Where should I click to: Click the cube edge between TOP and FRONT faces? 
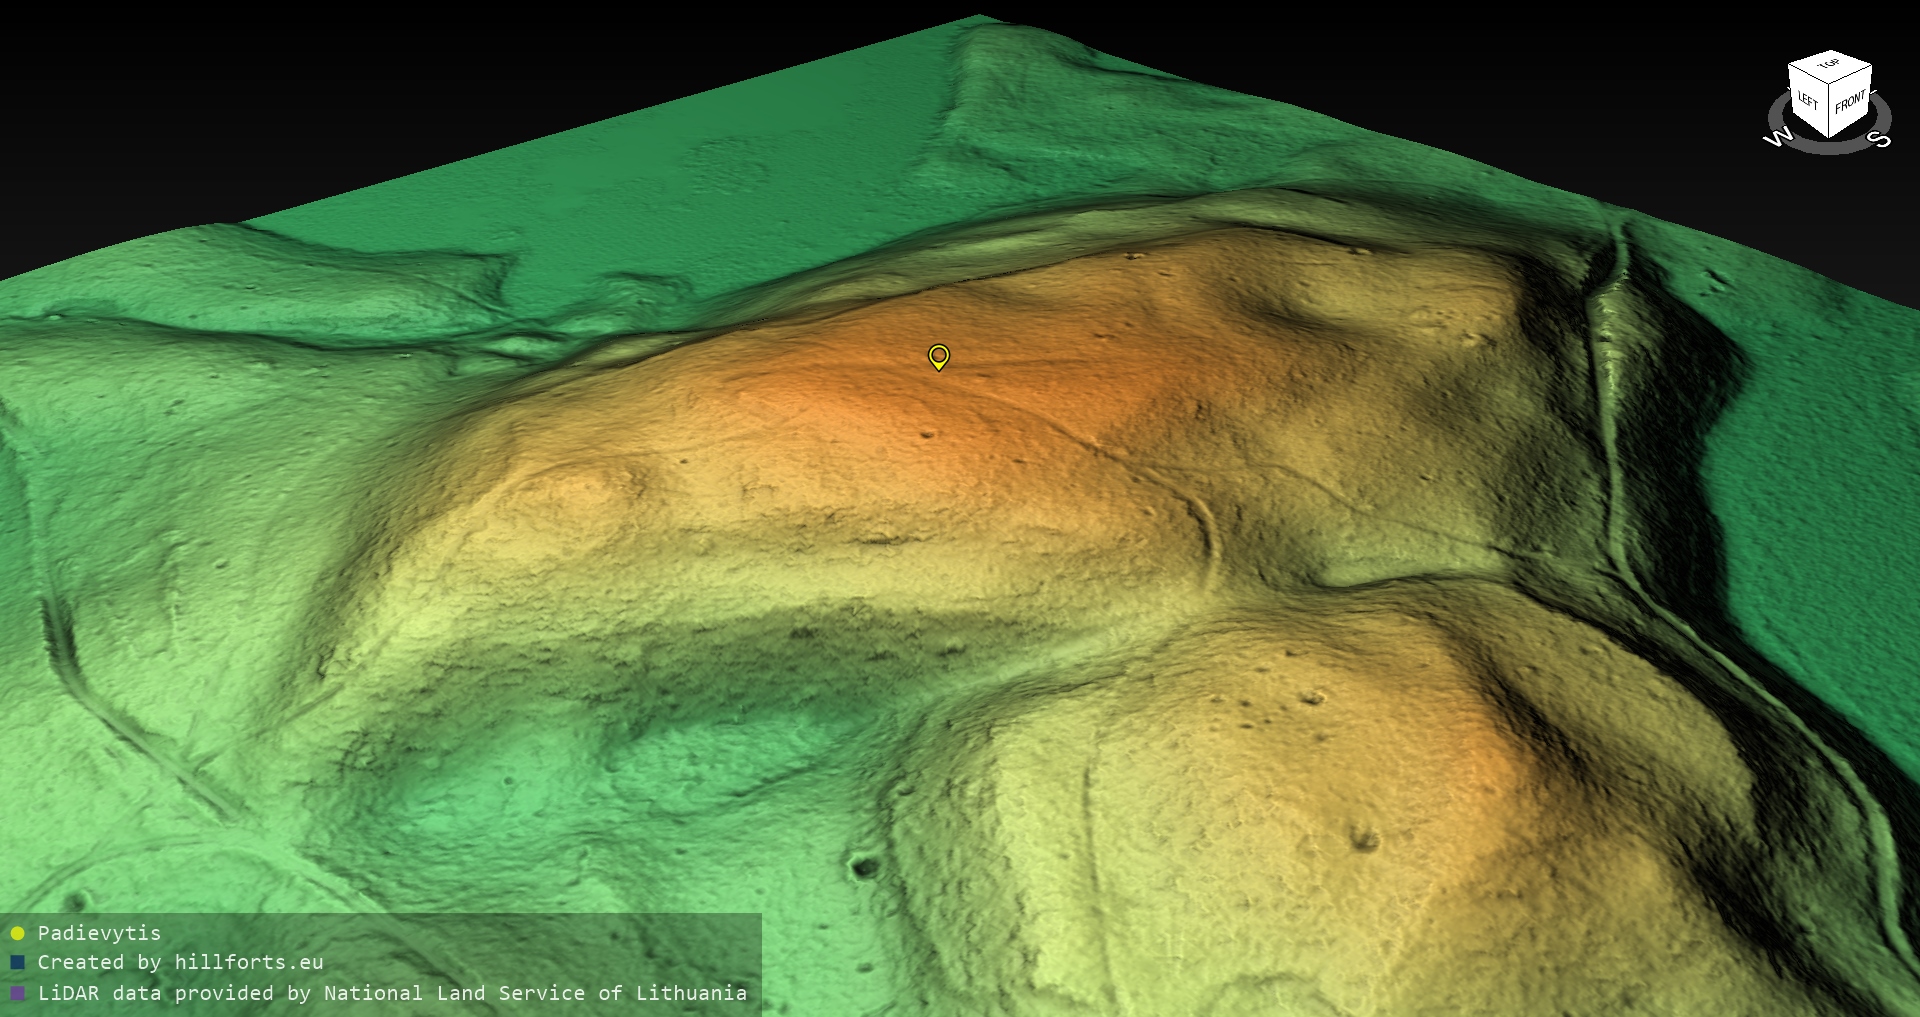1851,73
